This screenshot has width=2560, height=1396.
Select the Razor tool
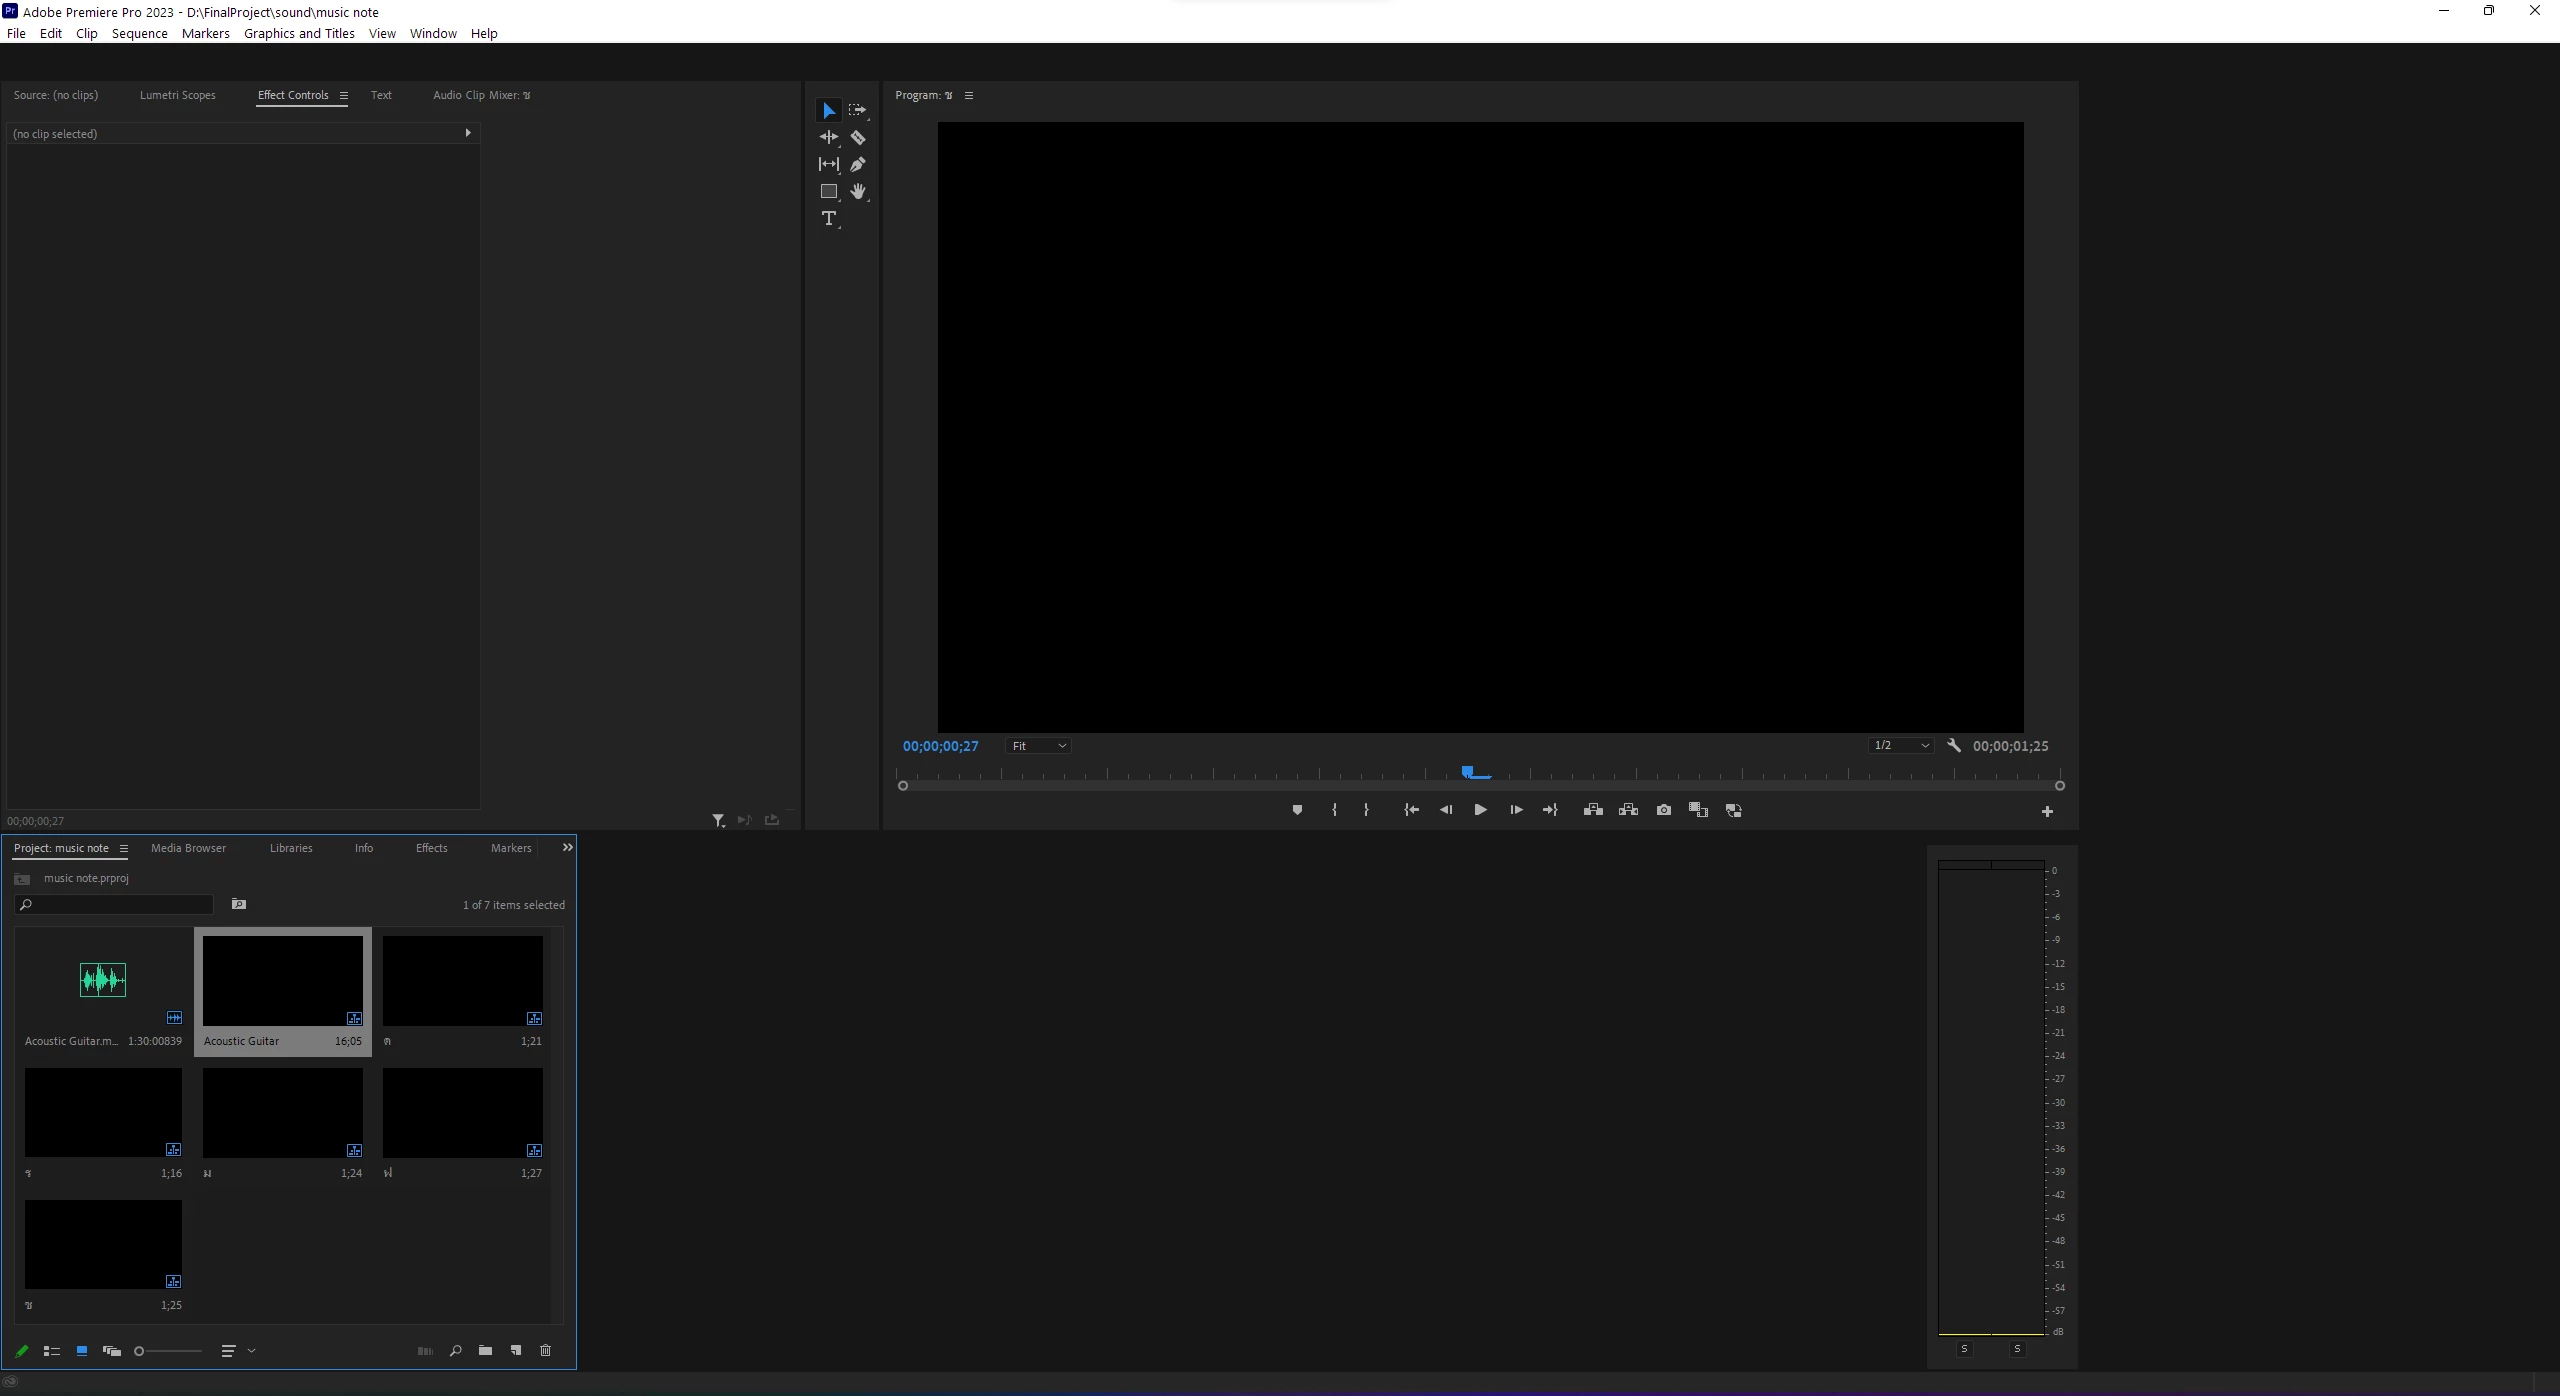click(858, 138)
